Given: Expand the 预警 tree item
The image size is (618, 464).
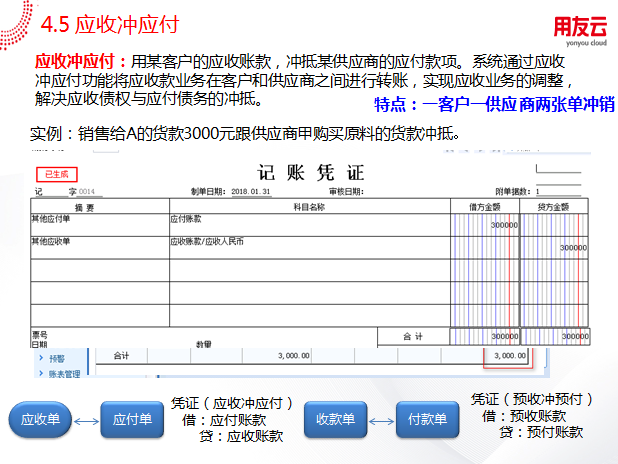Looking at the screenshot, I should [x=41, y=357].
